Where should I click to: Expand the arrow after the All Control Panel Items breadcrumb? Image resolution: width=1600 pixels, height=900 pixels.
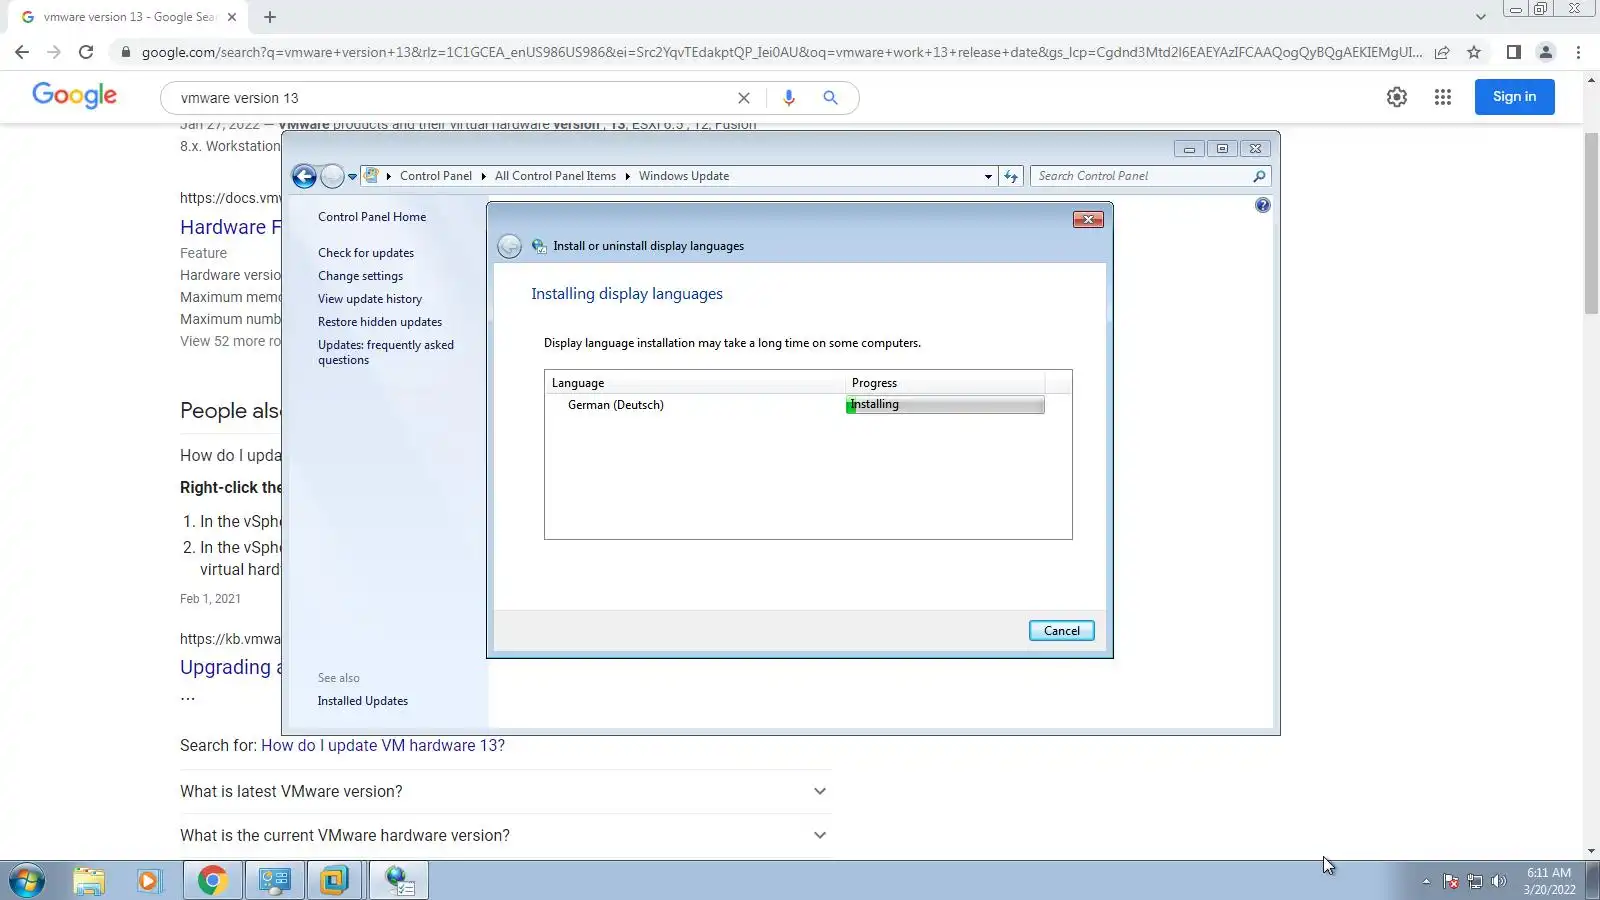pos(627,176)
